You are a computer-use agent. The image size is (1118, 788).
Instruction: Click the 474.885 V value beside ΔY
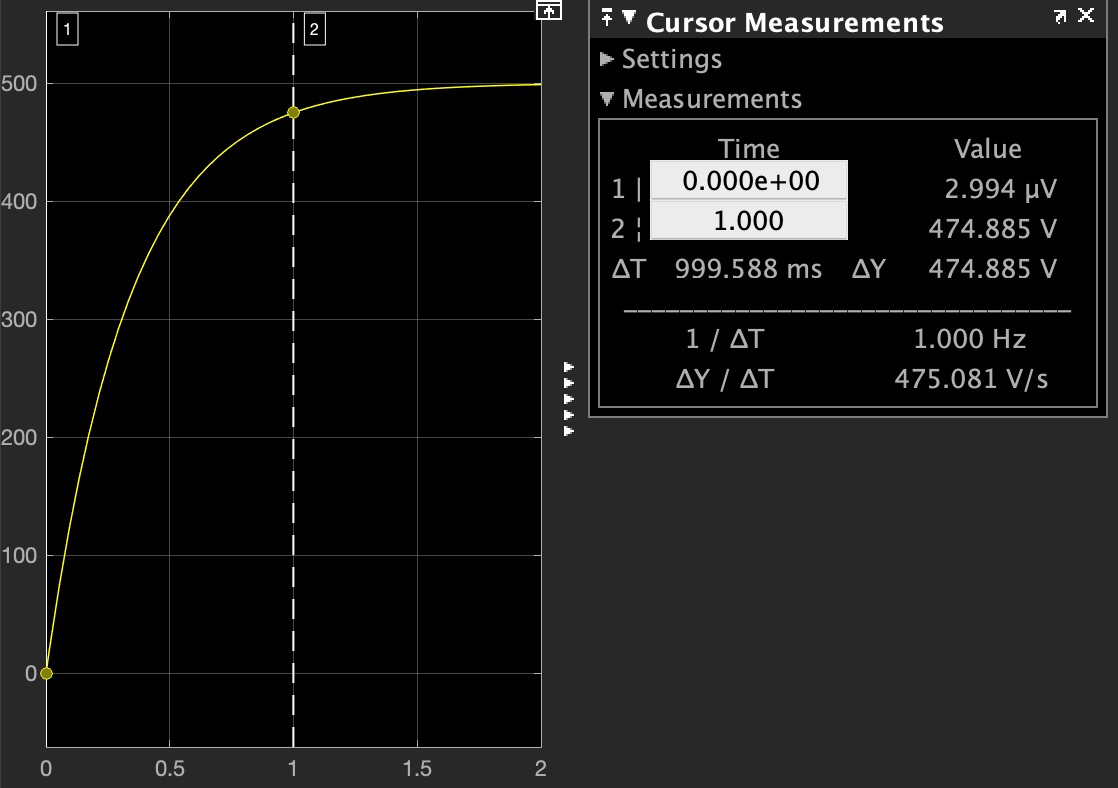pyautogui.click(x=993, y=269)
